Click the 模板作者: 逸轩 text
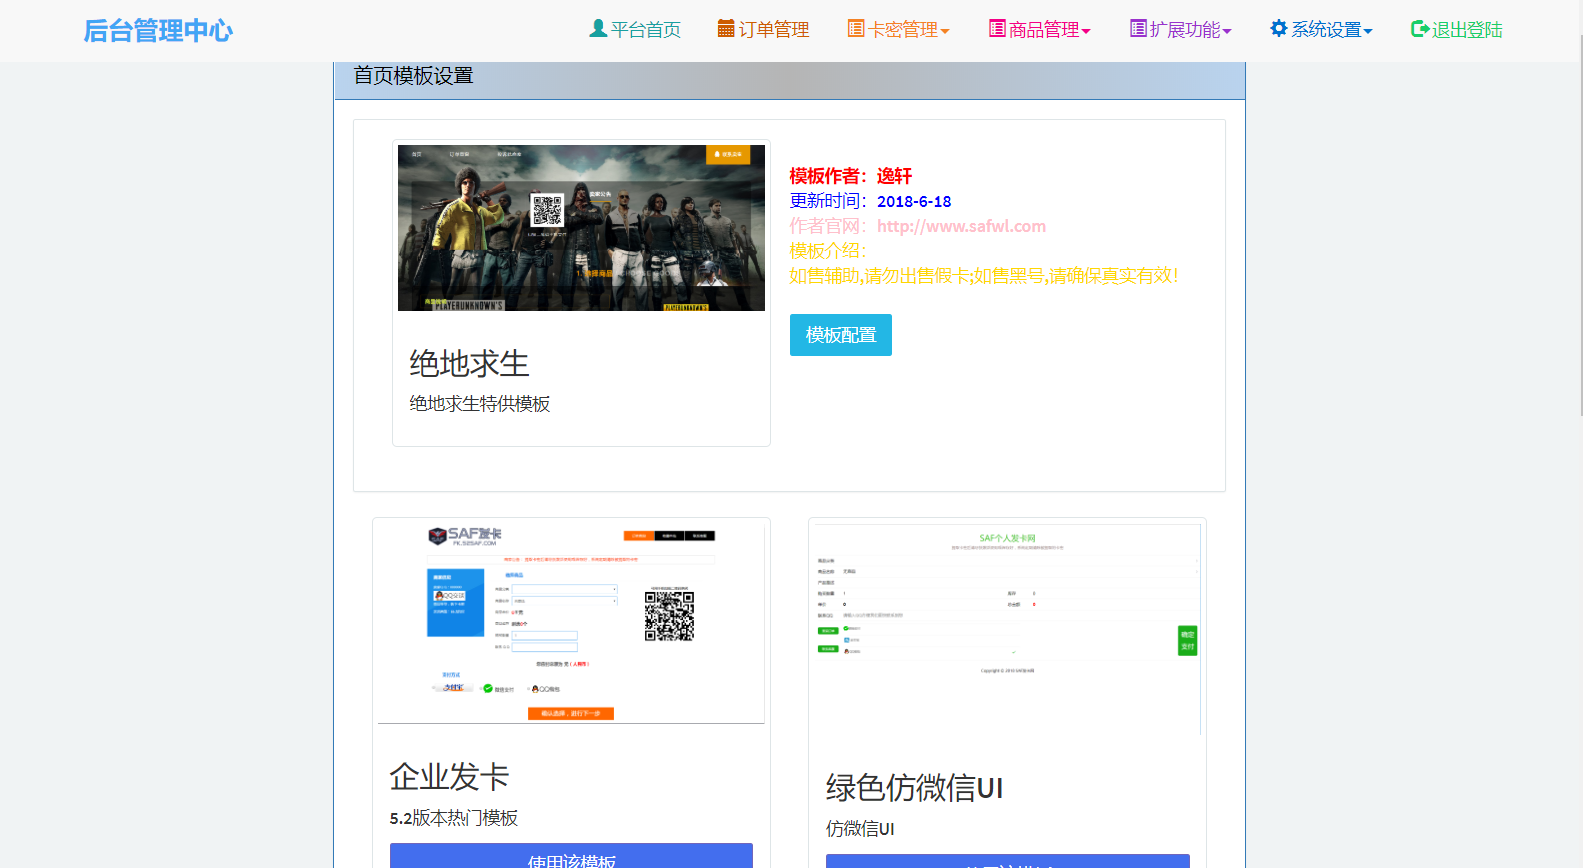 pyautogui.click(x=851, y=176)
